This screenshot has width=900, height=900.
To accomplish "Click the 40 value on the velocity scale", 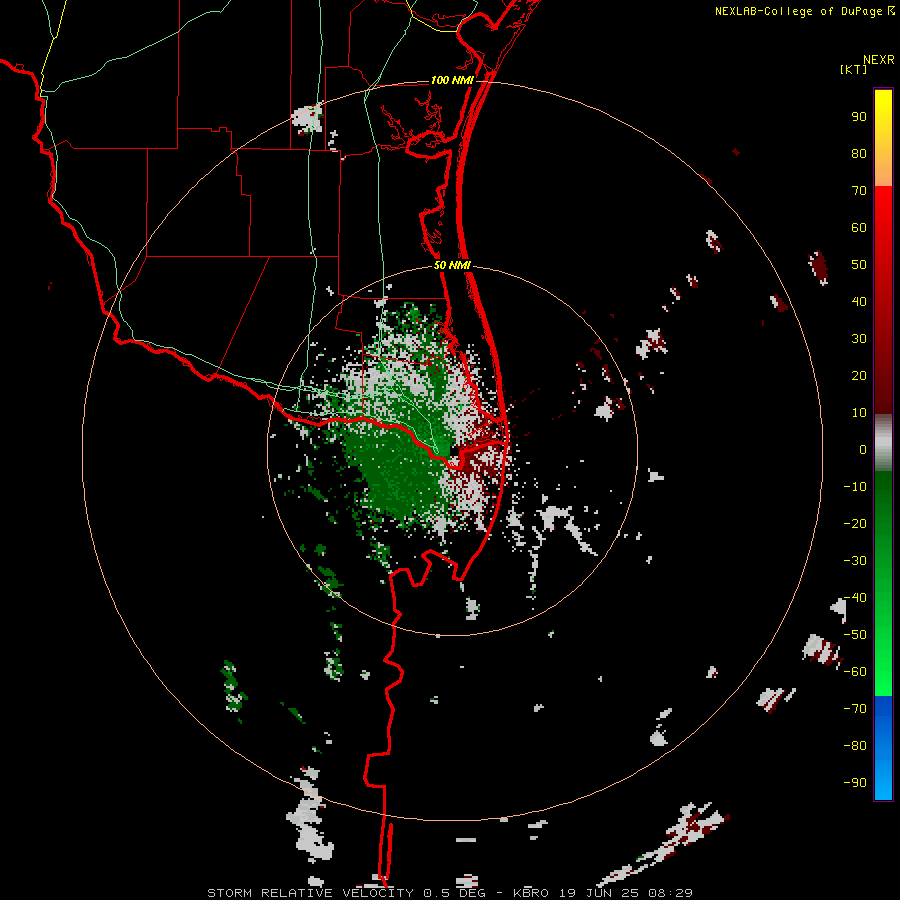I will point(859,302).
